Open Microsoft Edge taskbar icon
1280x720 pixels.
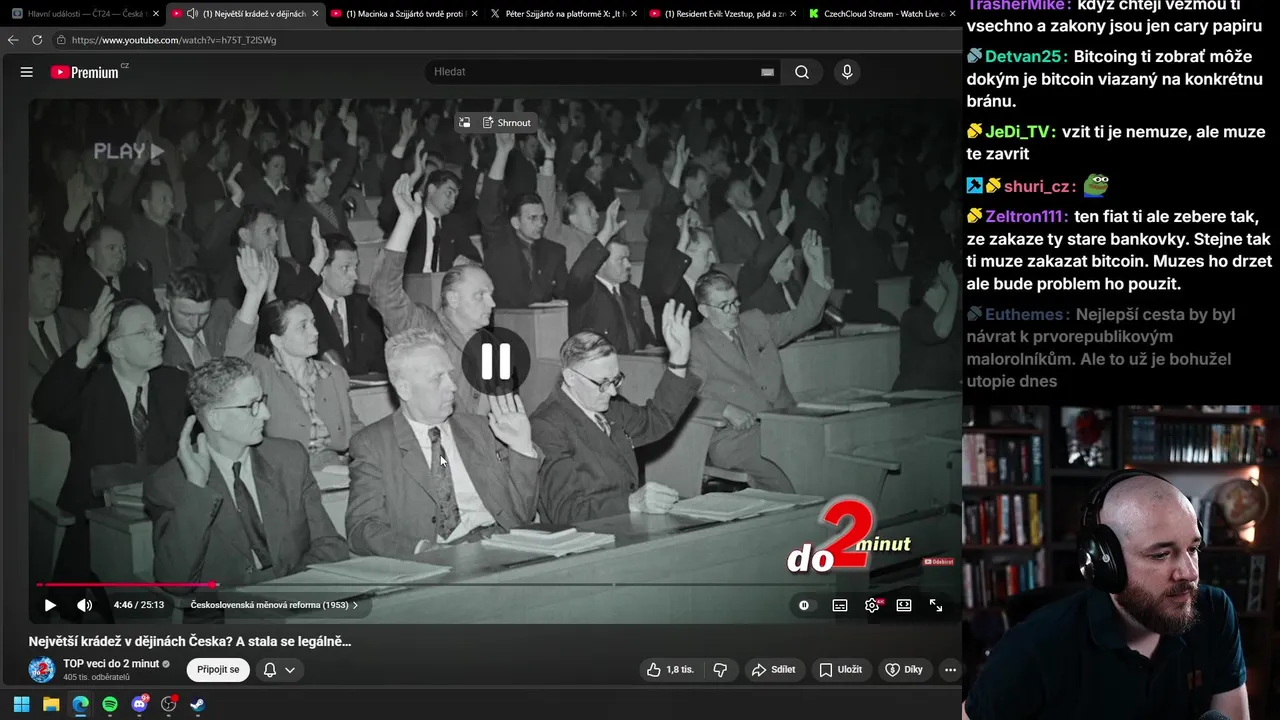[80, 704]
